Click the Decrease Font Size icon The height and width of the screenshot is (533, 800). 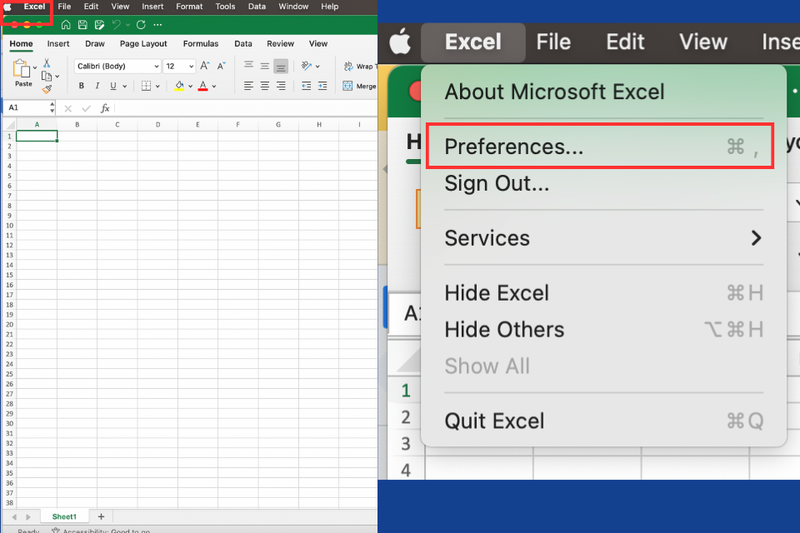(221, 66)
